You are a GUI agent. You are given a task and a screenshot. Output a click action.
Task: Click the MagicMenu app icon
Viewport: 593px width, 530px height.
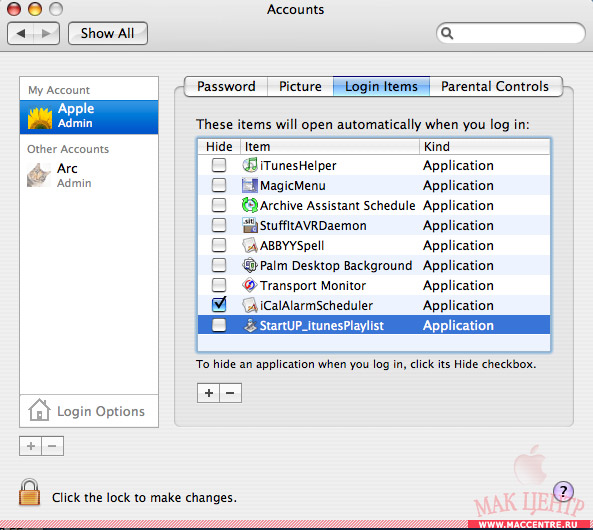pyautogui.click(x=250, y=185)
